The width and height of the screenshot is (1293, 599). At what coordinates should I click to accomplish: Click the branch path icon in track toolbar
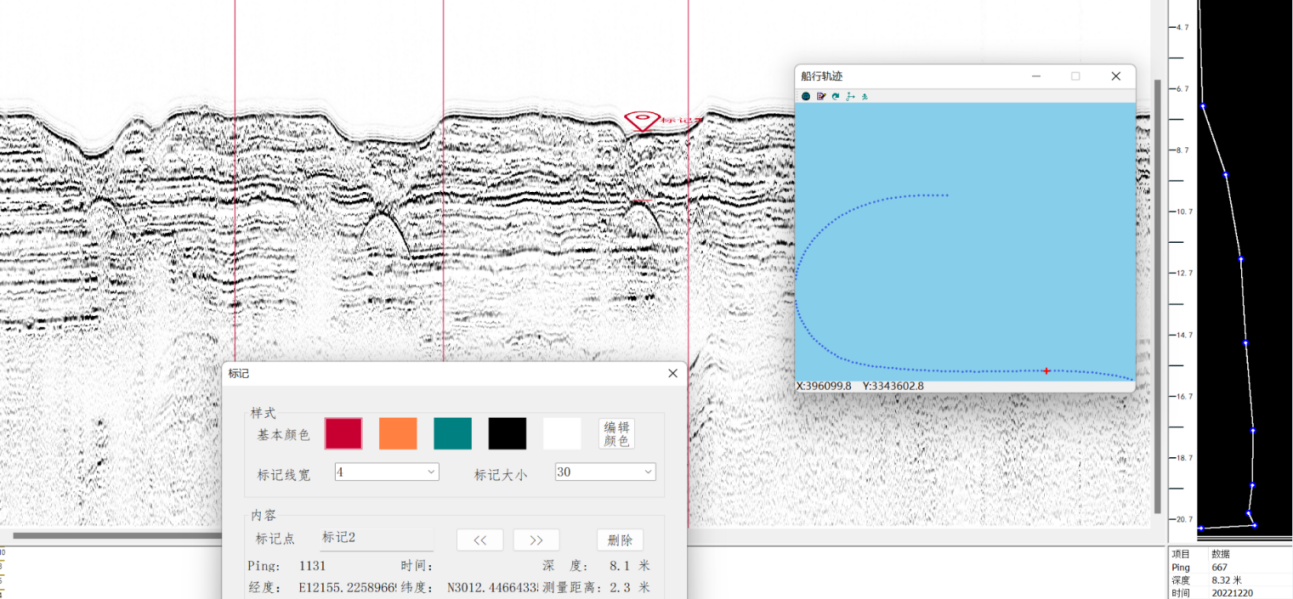tap(850, 96)
